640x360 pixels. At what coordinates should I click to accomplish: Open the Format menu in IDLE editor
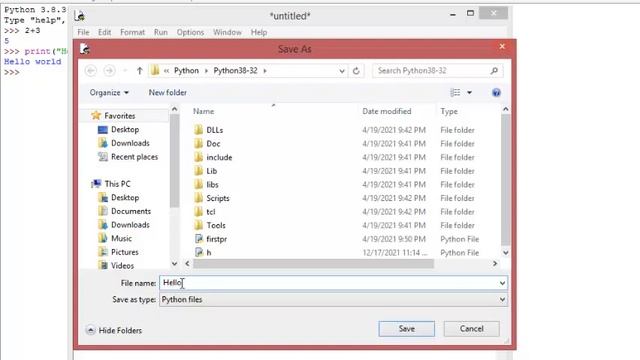tap(132, 32)
